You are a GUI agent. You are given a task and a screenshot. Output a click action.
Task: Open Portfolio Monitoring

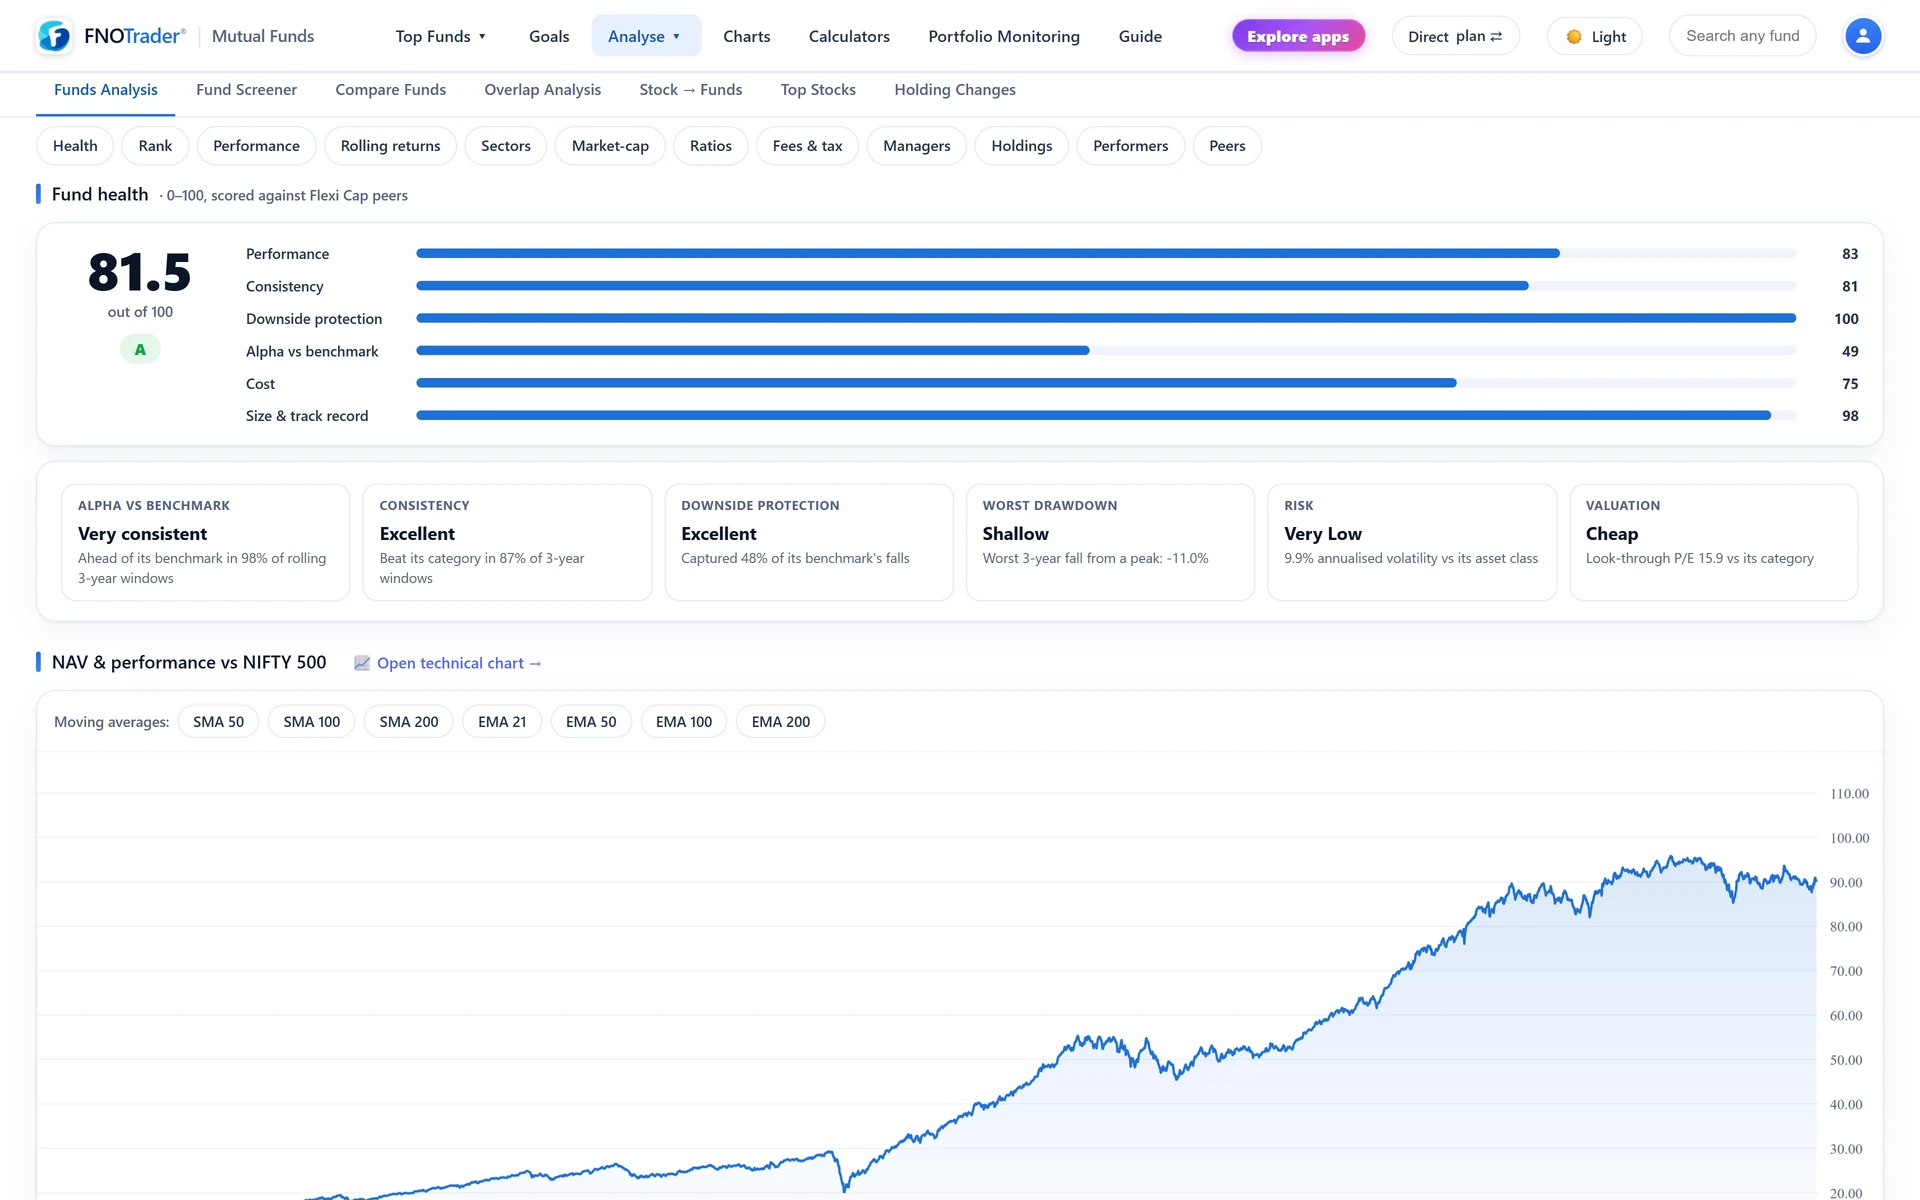(x=1004, y=36)
